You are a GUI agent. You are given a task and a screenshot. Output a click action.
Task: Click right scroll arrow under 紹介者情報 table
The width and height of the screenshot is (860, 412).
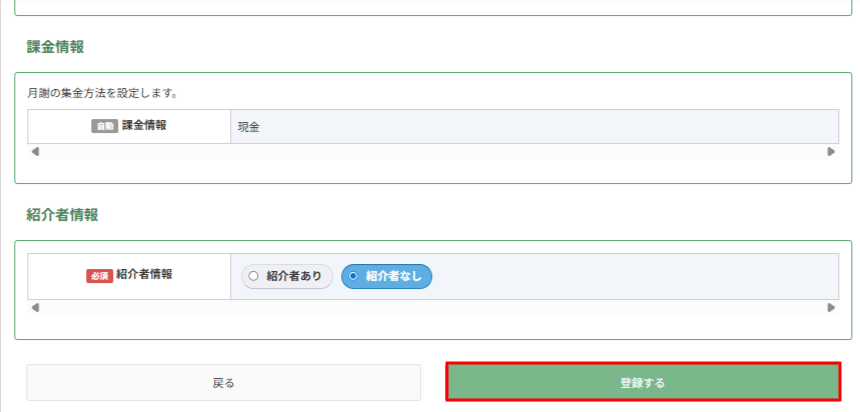831,307
